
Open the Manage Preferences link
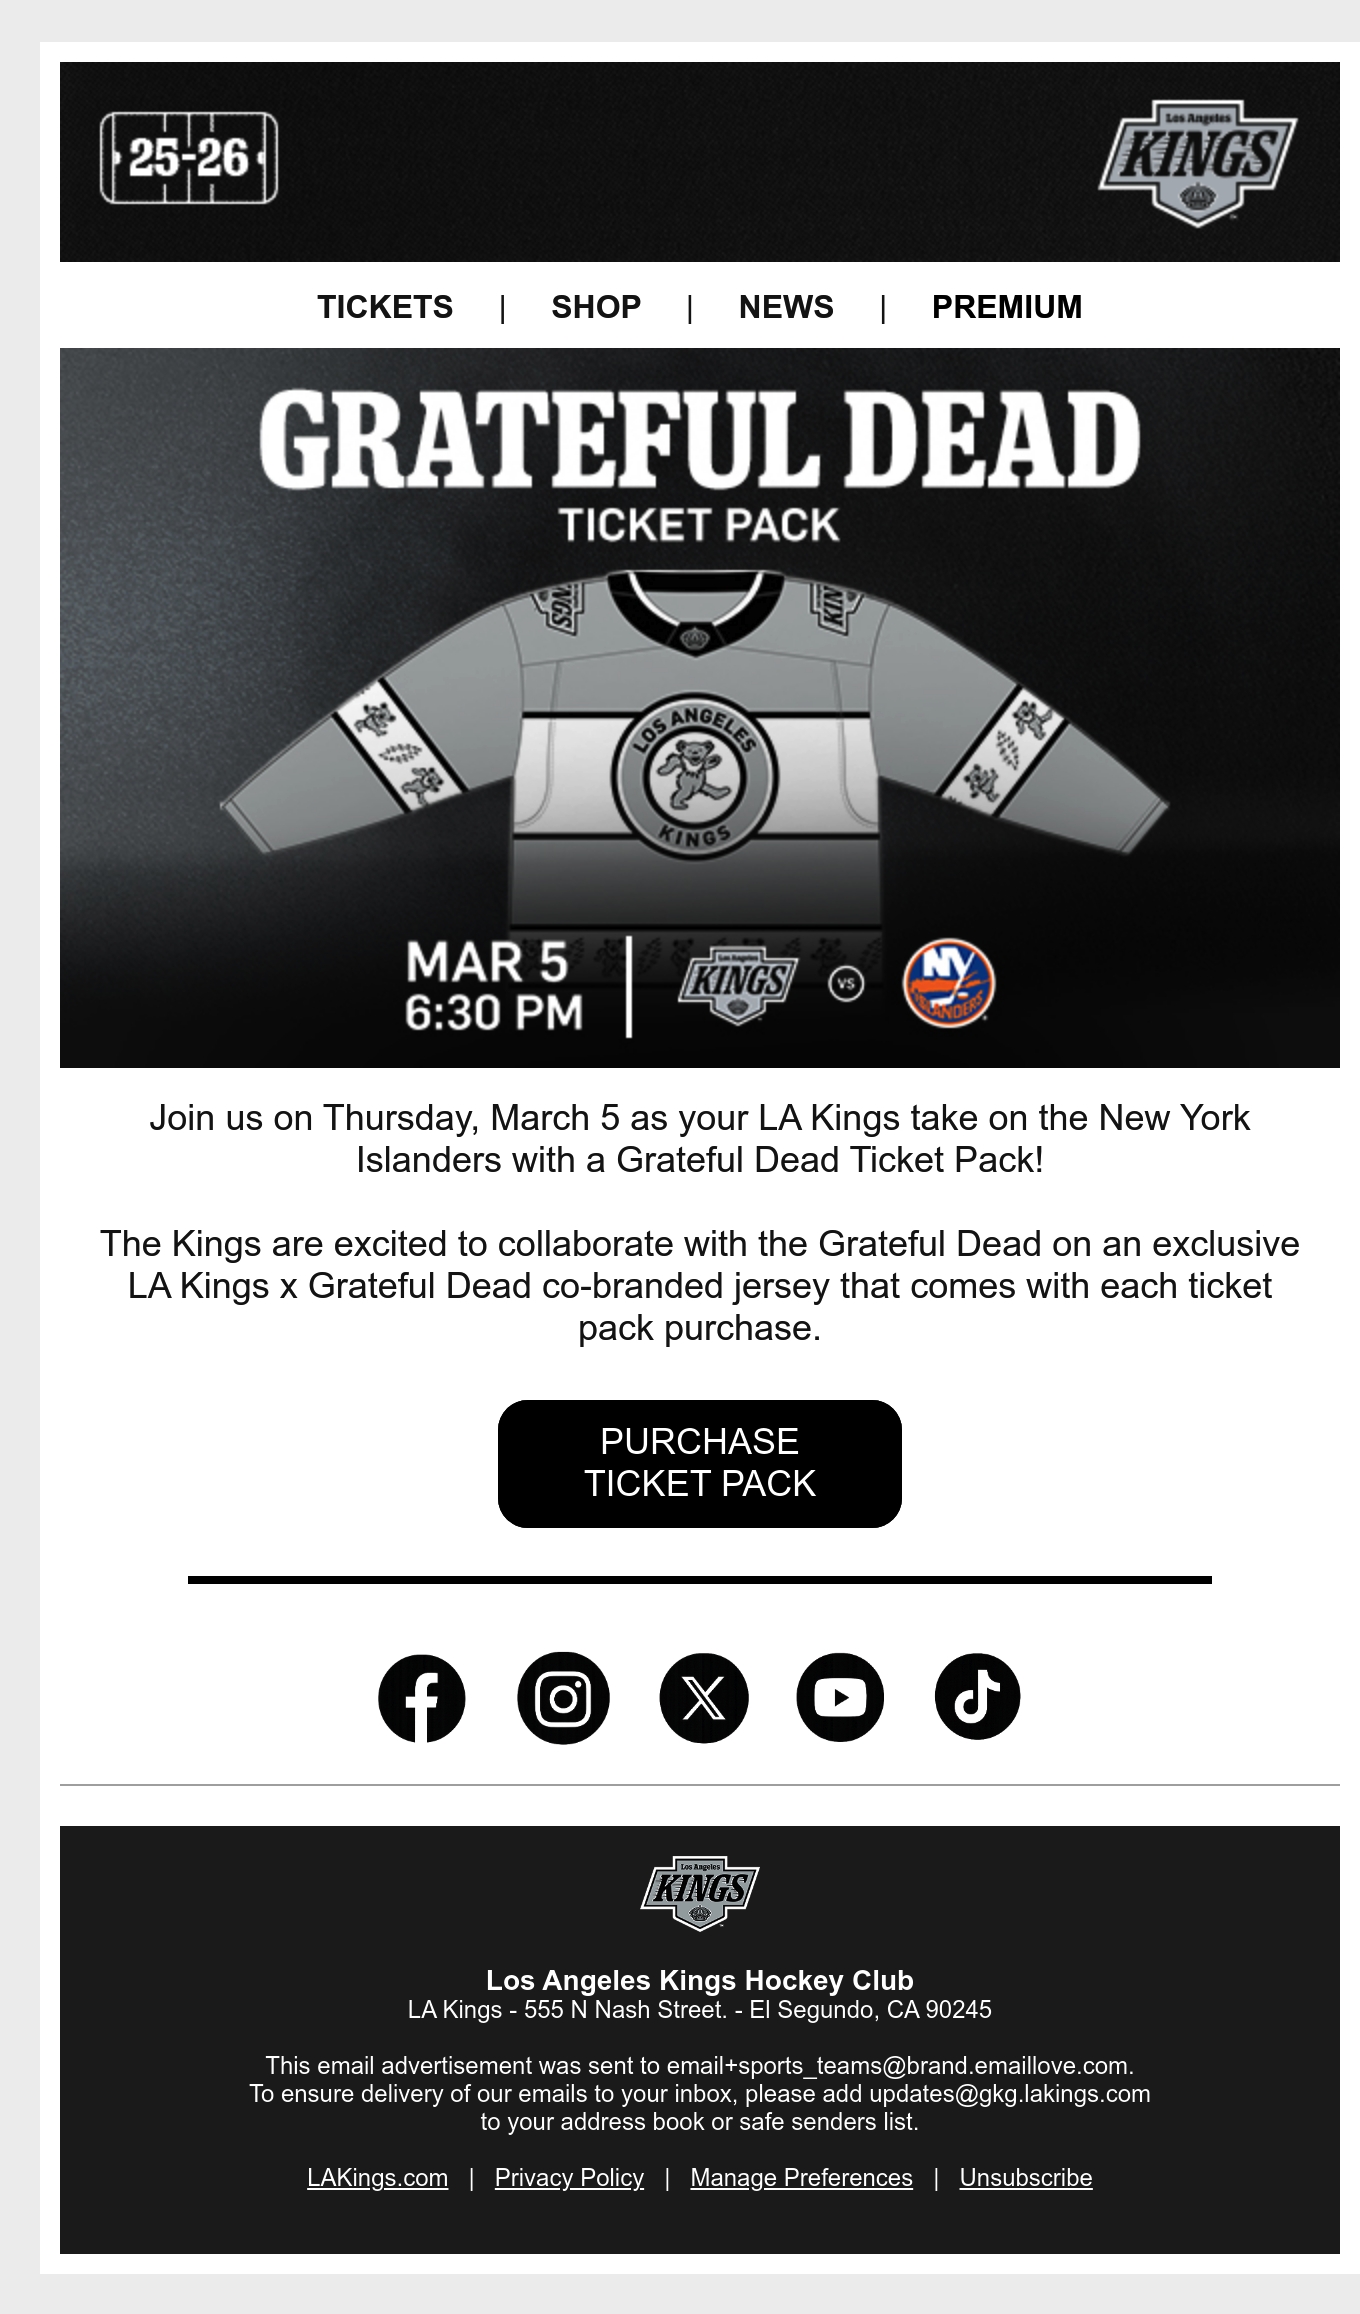pos(801,2177)
